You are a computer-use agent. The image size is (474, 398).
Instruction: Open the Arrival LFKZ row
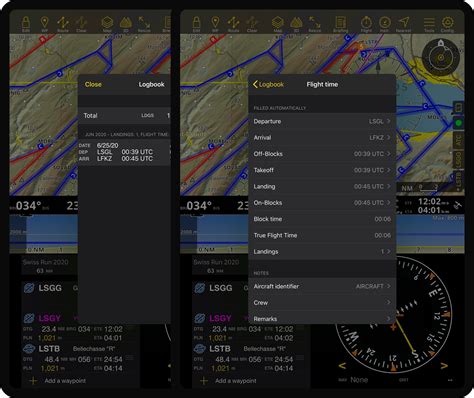coord(322,138)
